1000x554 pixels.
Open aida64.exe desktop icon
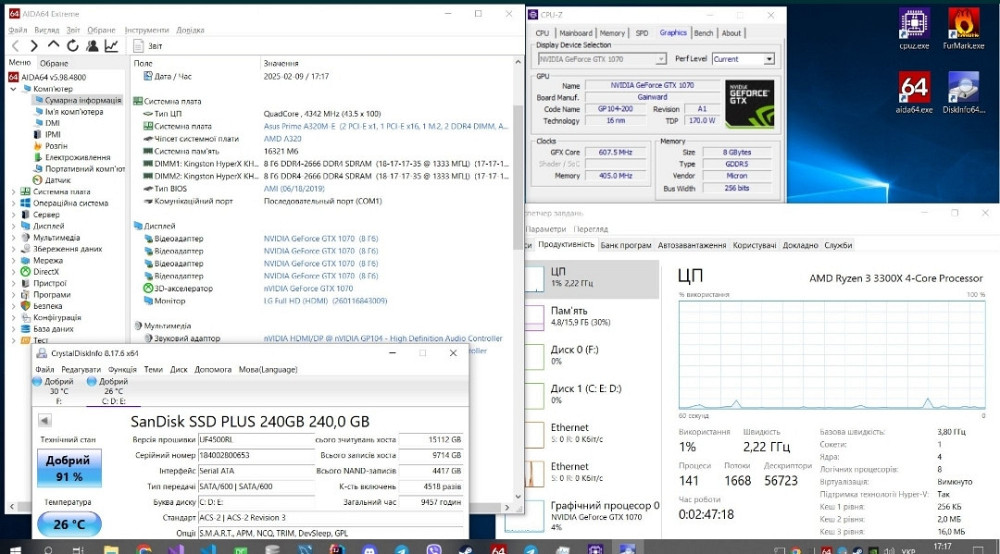click(914, 92)
